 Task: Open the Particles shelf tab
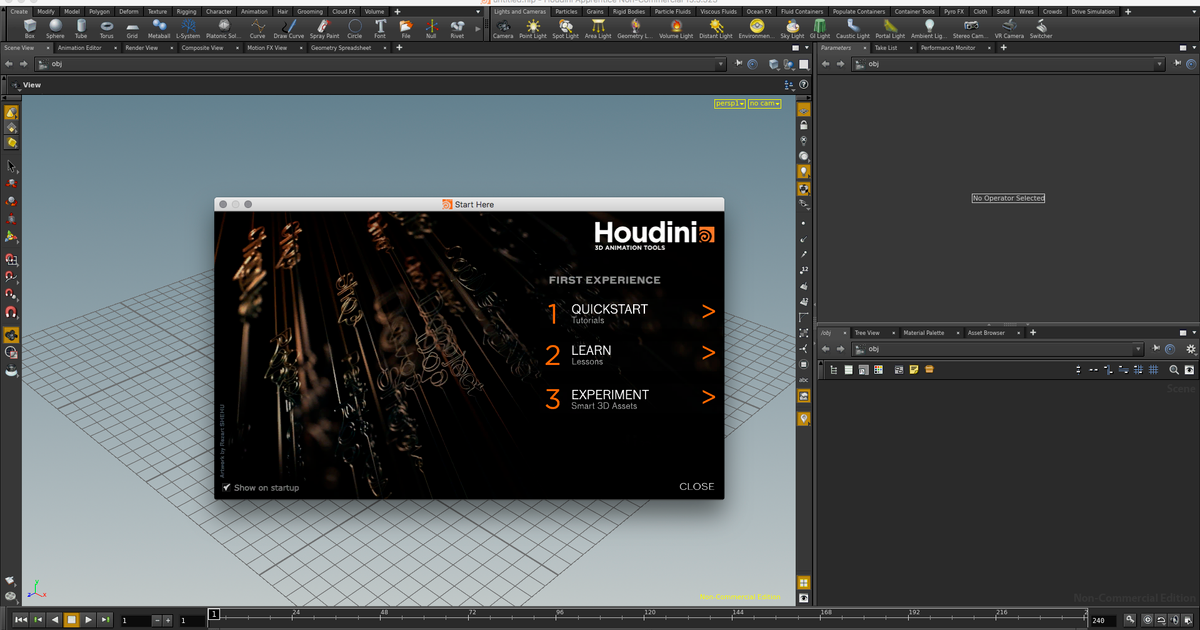pyautogui.click(x=566, y=11)
